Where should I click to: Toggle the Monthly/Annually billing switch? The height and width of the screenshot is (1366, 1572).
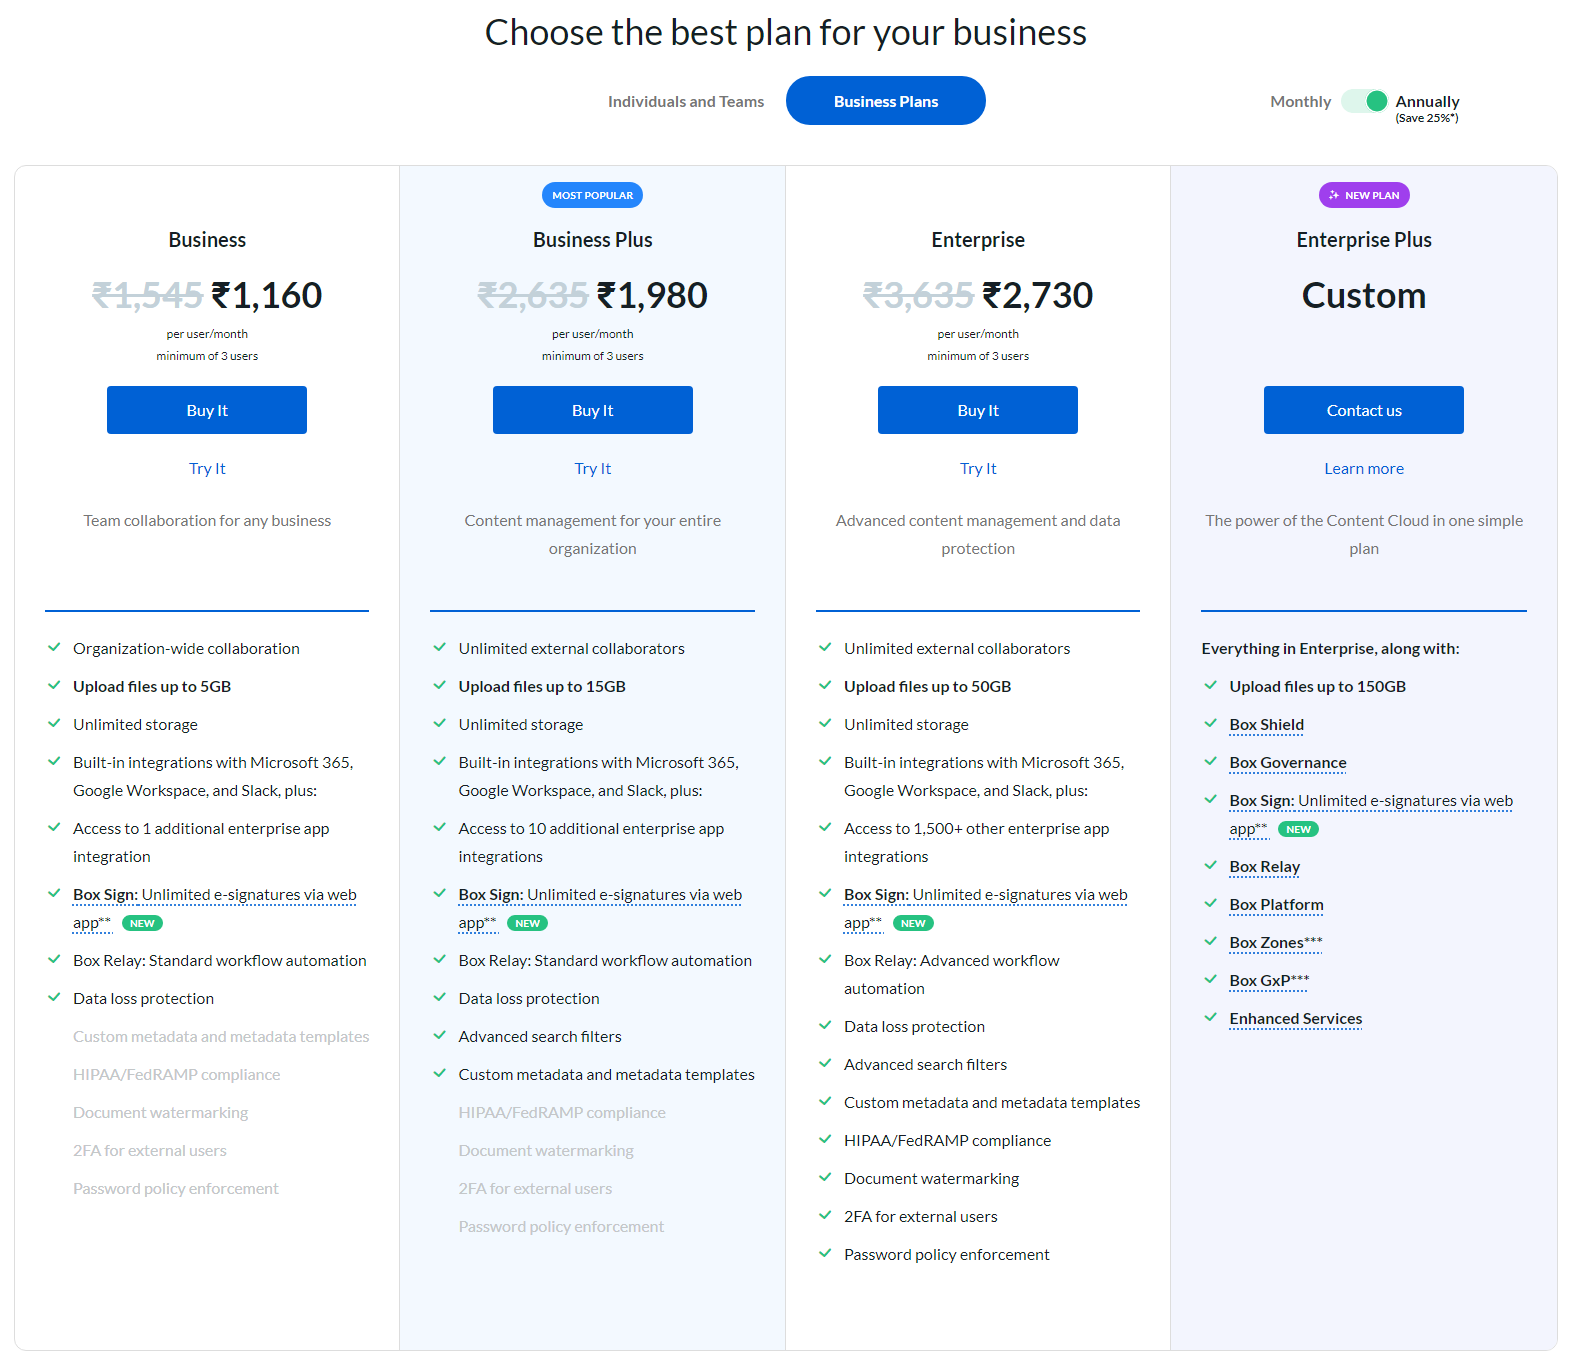(1364, 101)
